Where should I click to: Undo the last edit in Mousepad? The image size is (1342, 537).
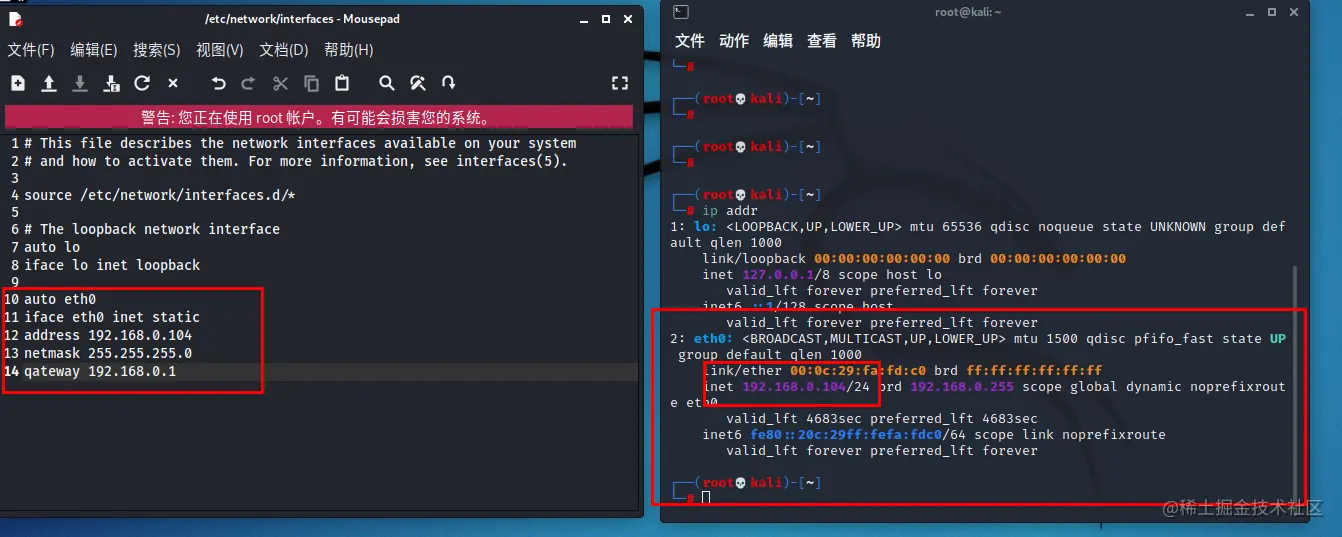tap(218, 83)
